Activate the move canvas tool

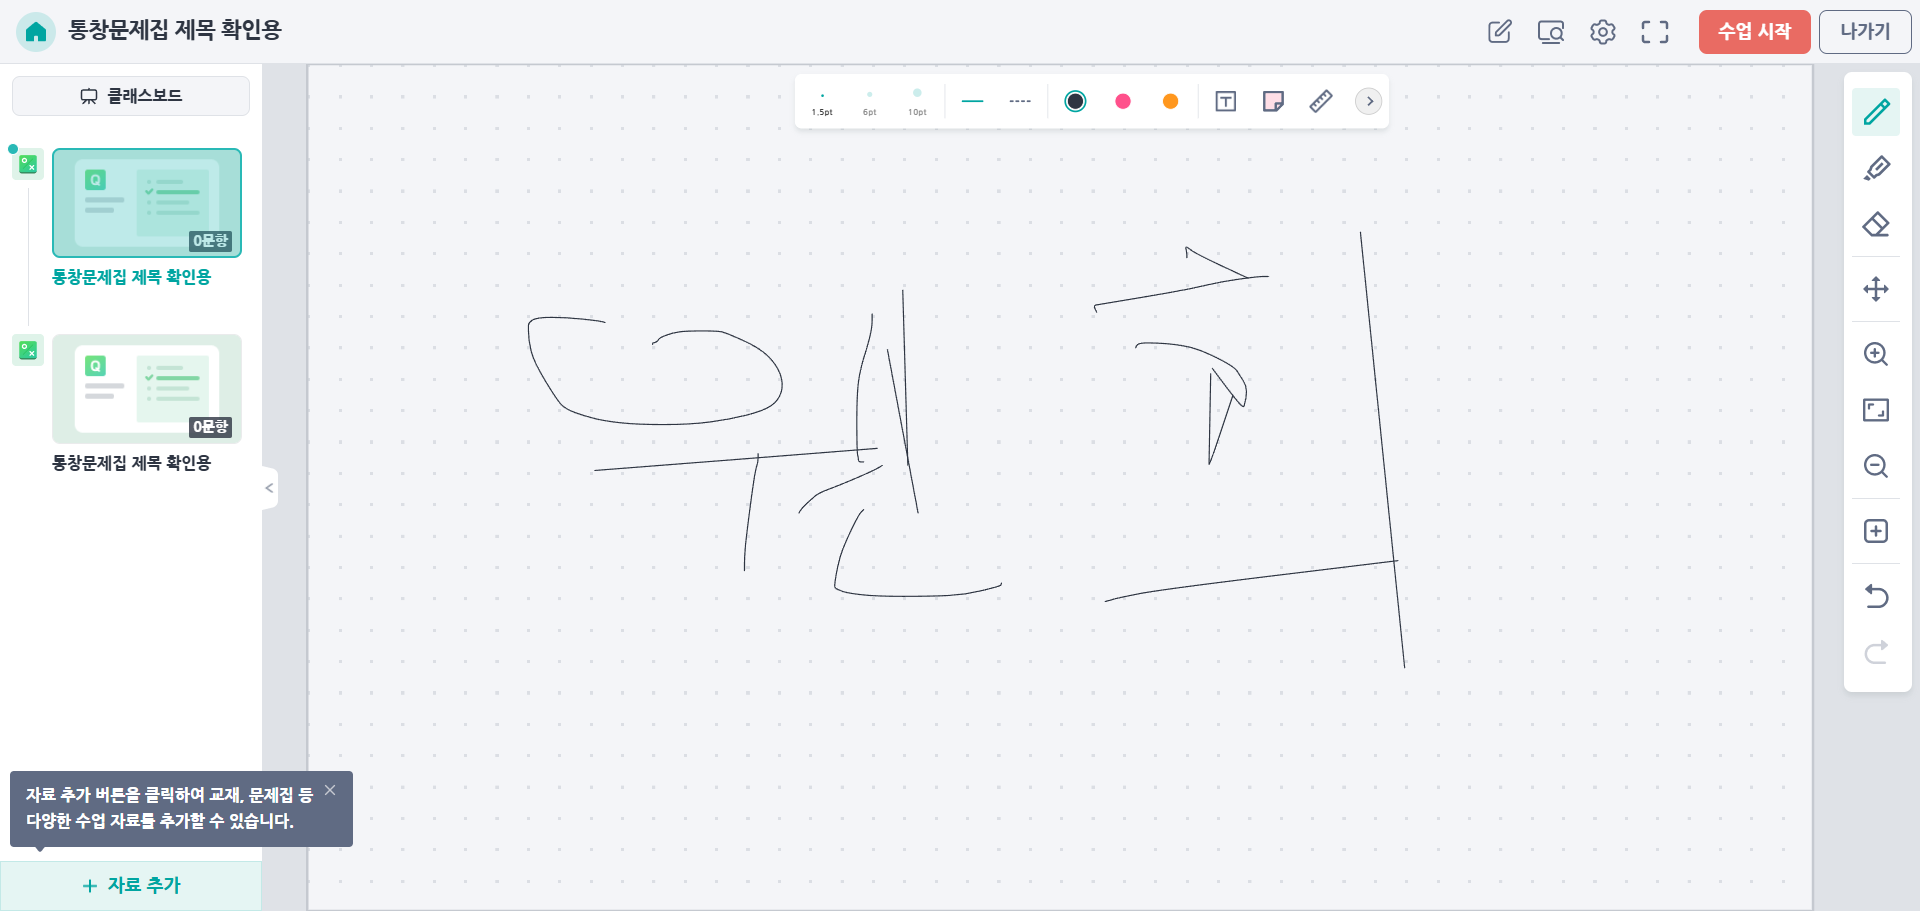1876,289
